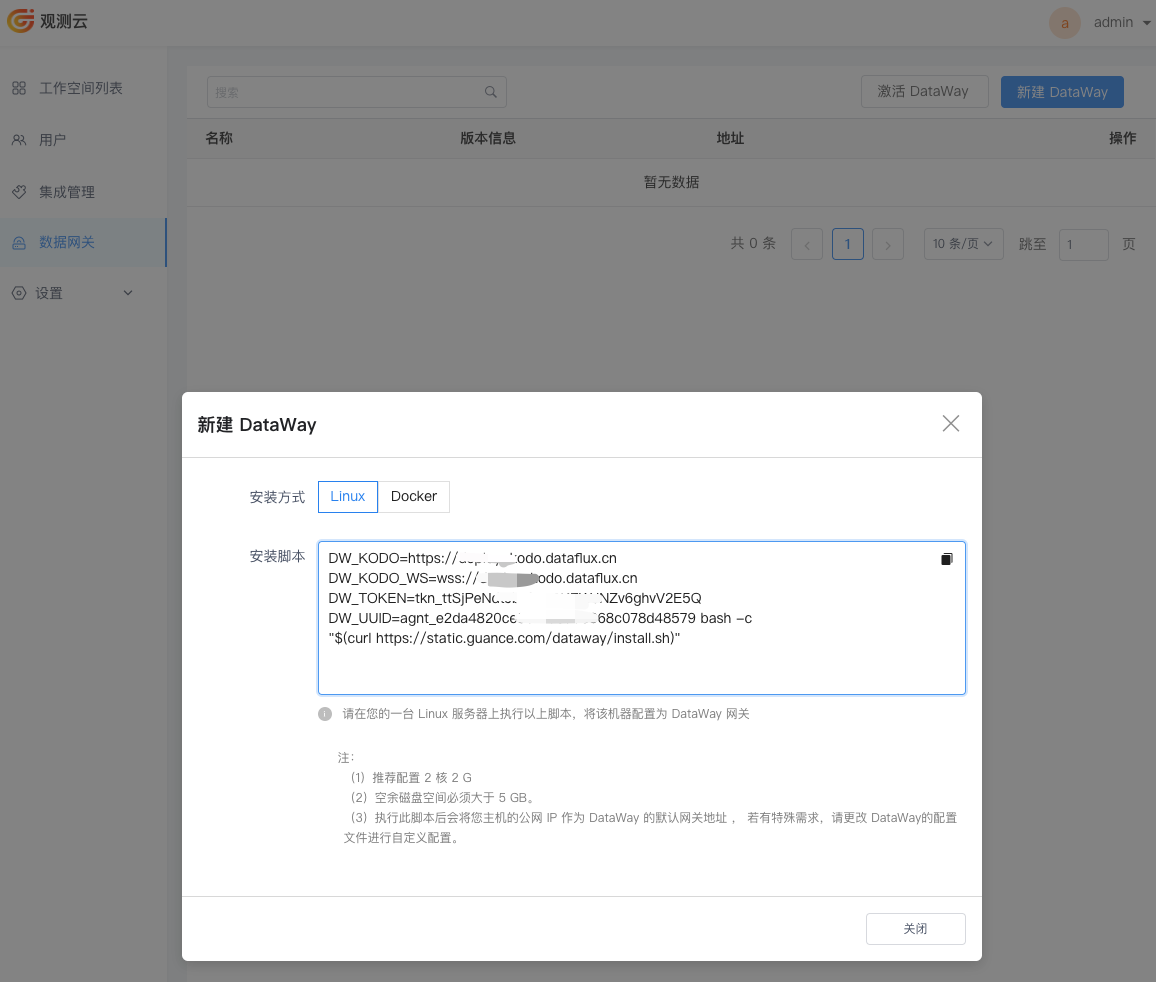Click the 跳至 page number input
Screen dimensions: 1156x982
coord(1083,244)
